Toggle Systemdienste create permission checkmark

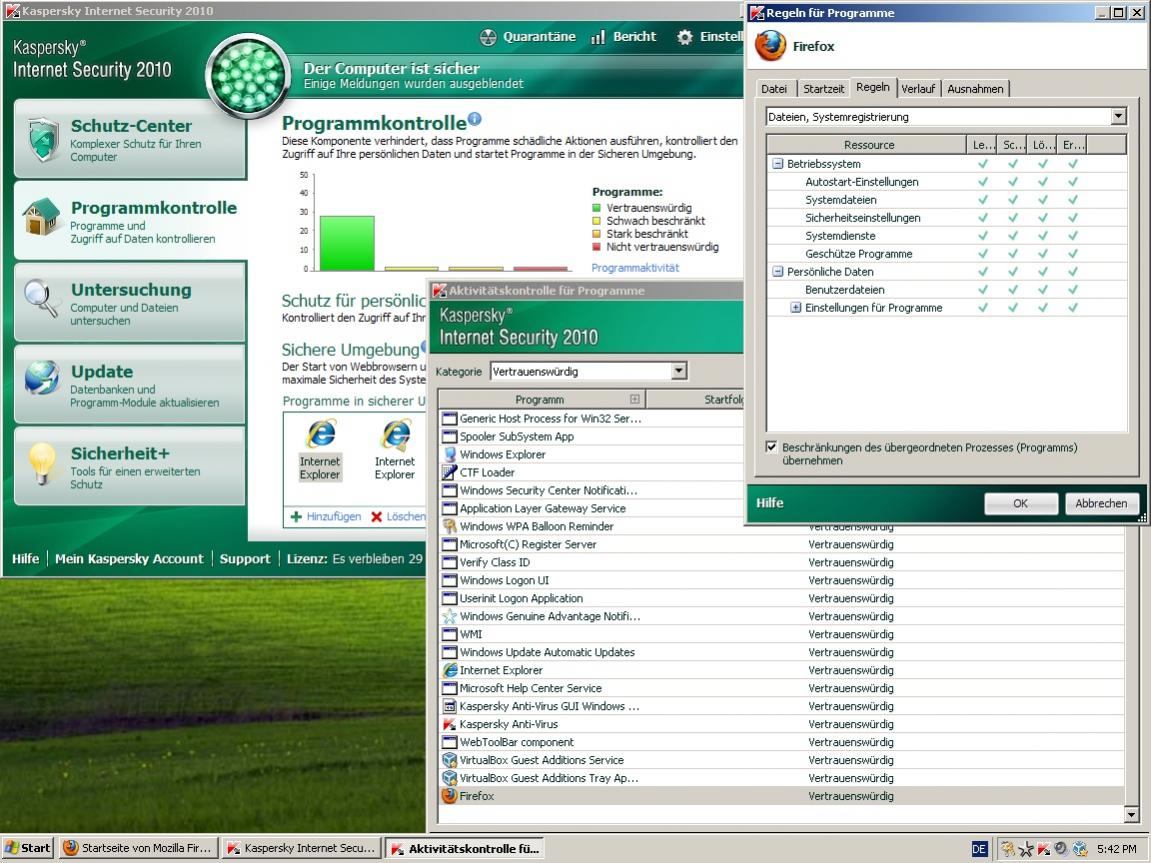tap(1073, 236)
